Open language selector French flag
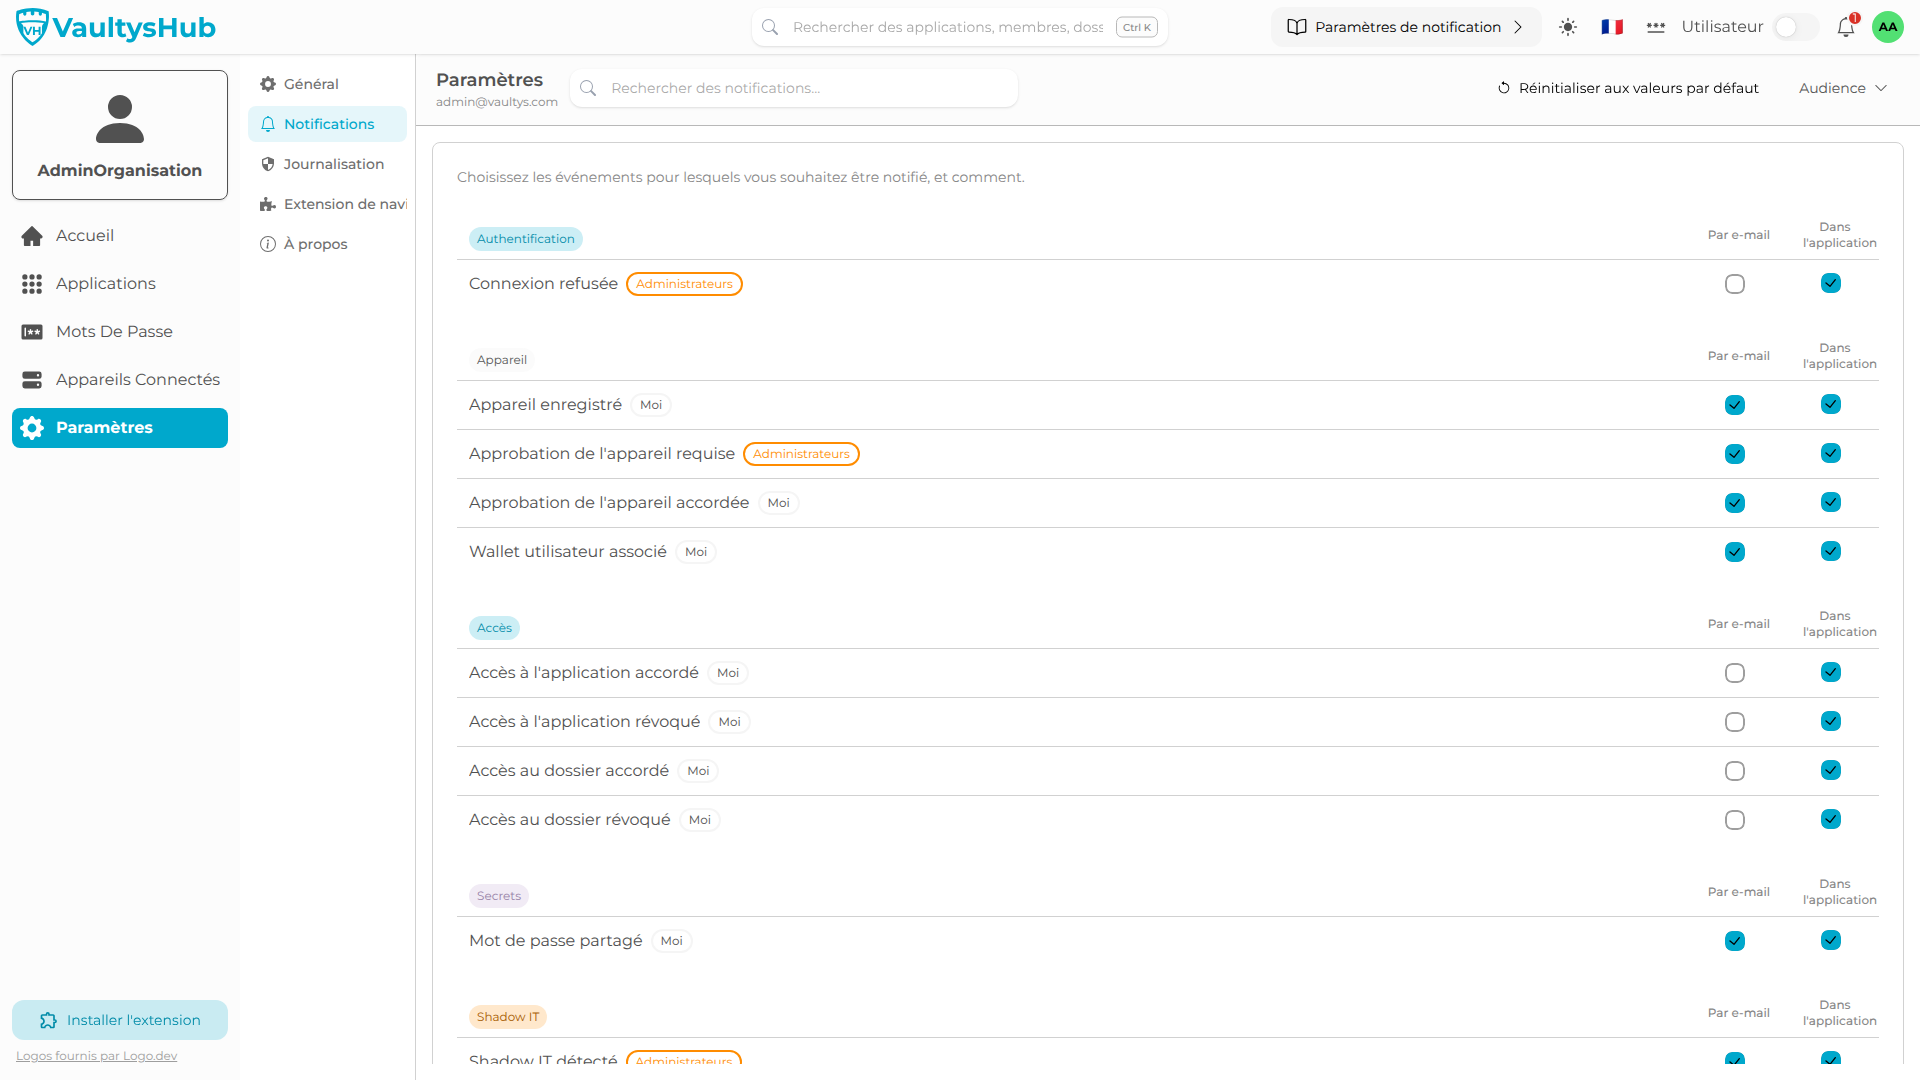 tap(1612, 27)
